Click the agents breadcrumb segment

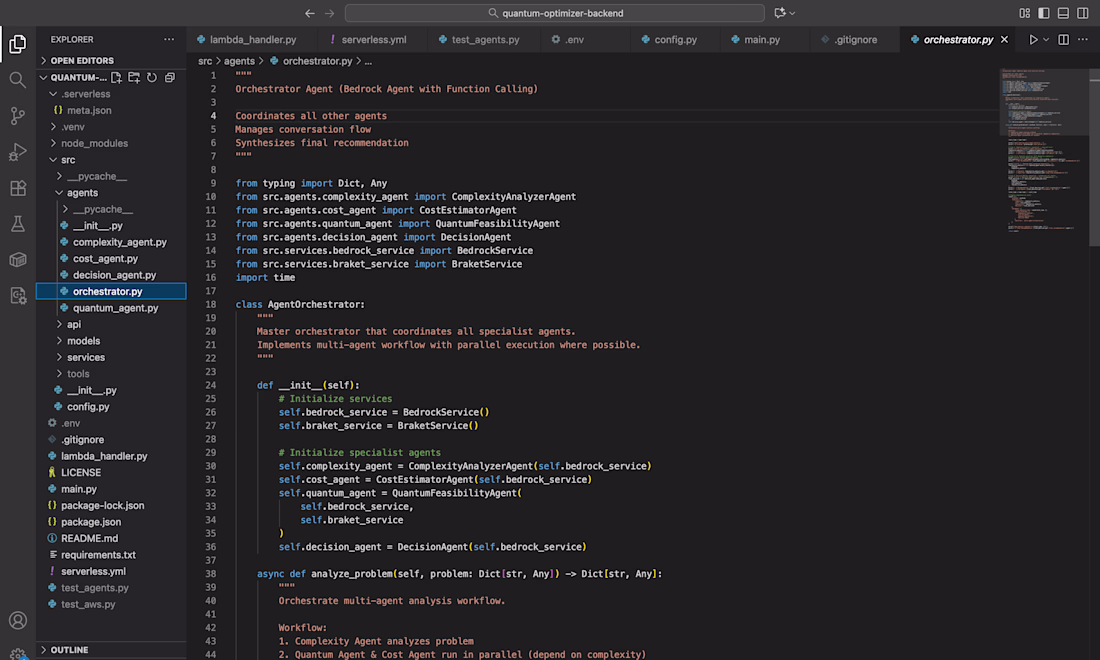[239, 61]
